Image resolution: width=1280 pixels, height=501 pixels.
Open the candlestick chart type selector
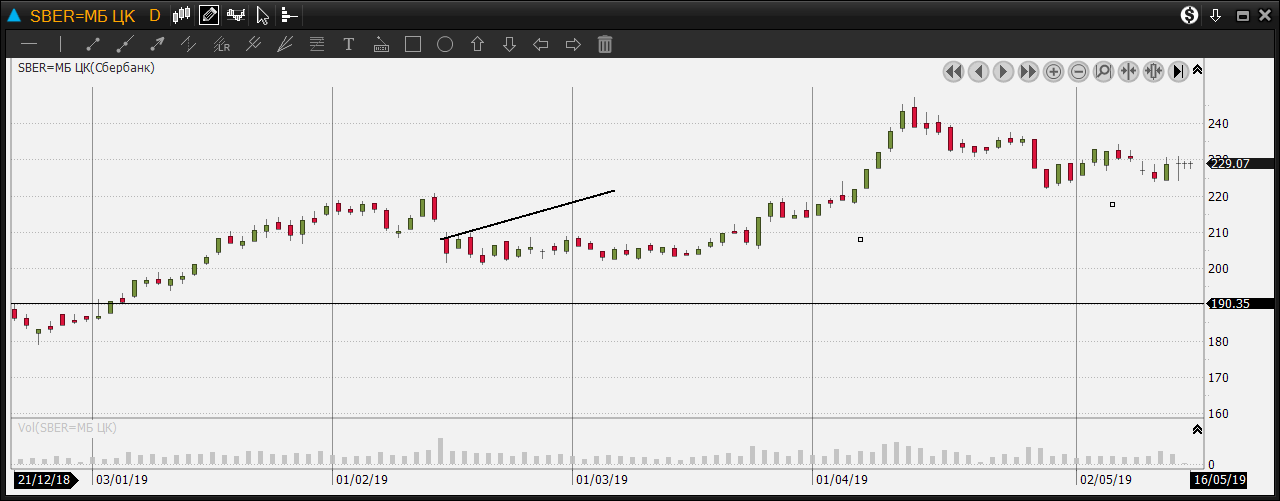pos(182,15)
